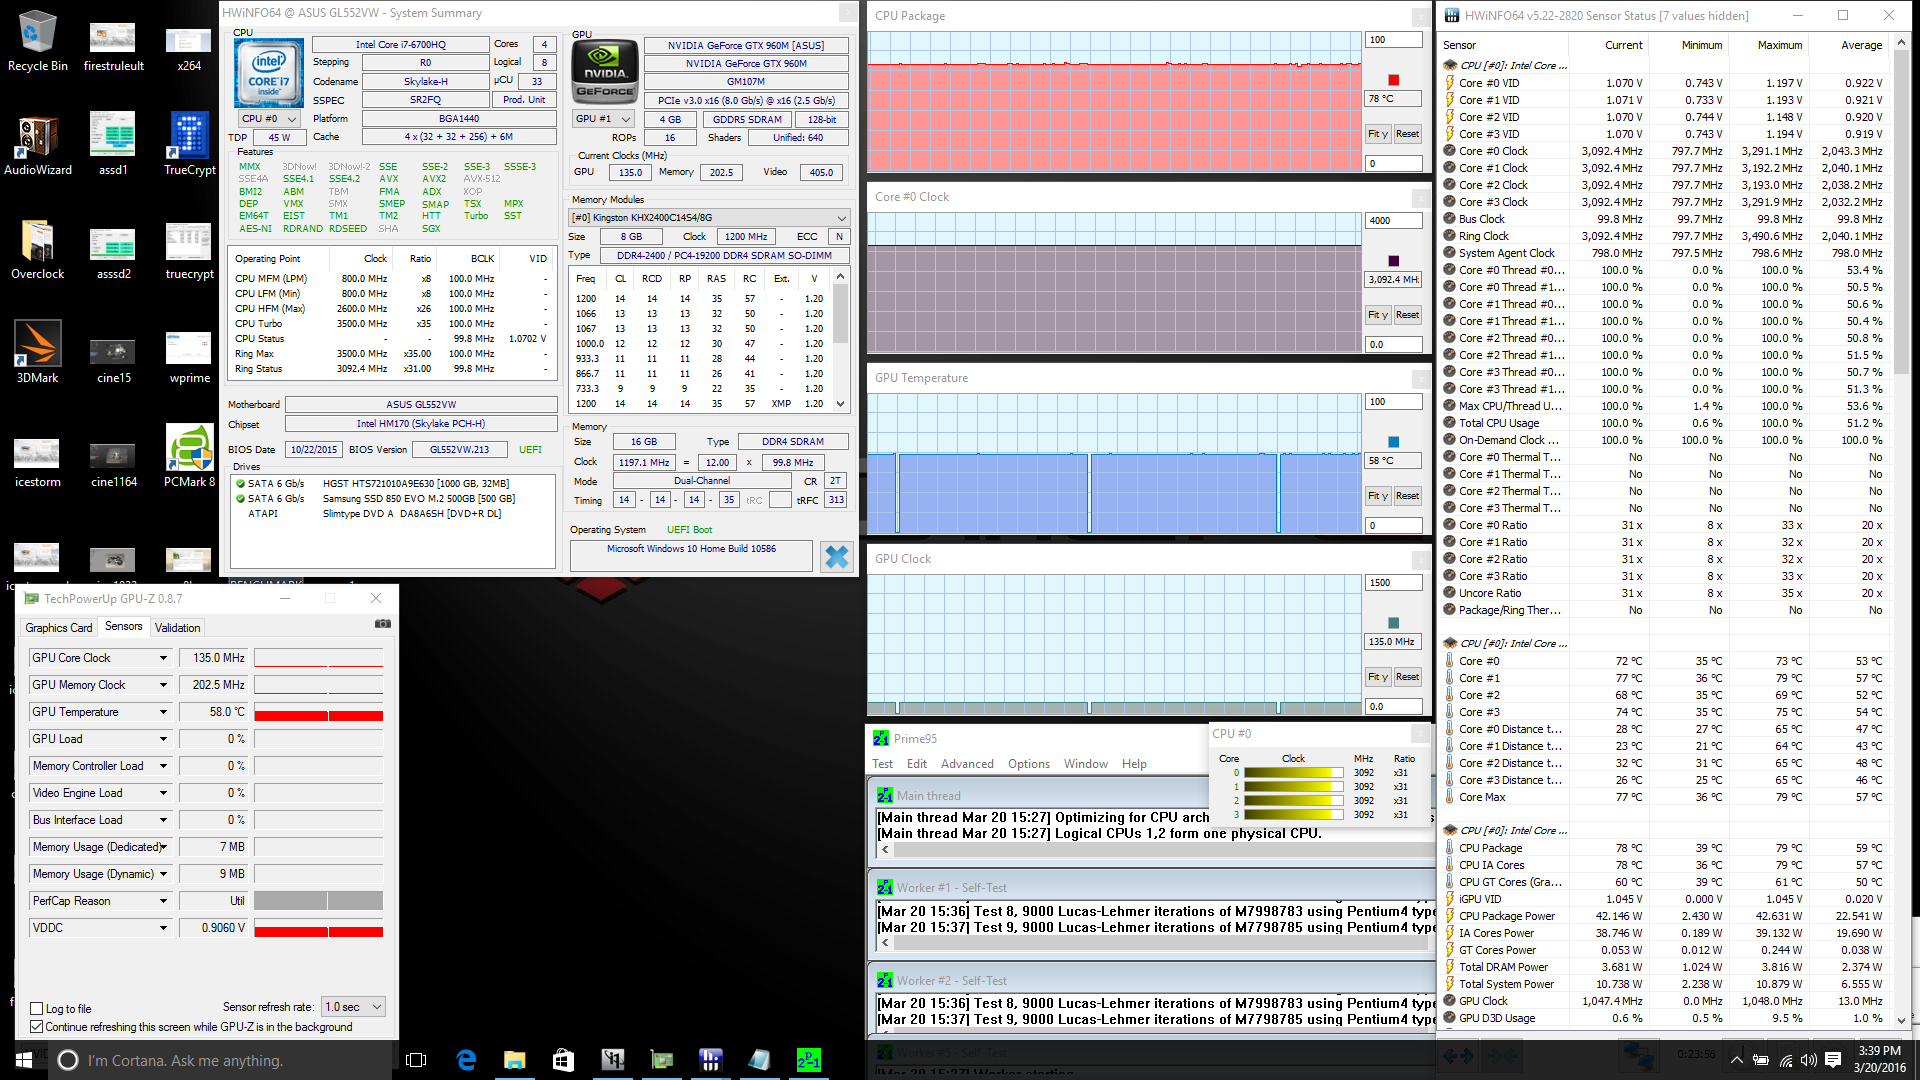Enable the Log to file checkbox

click(37, 1009)
